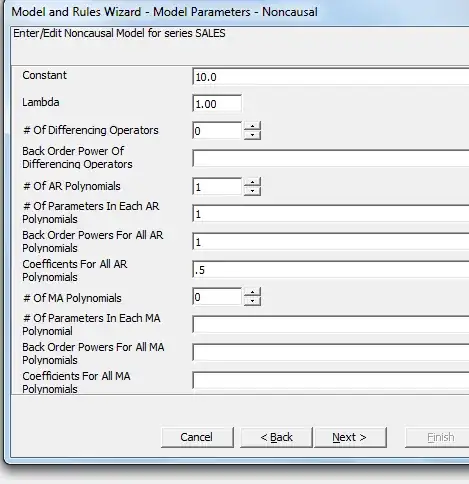Click the AR Polynomials count box
The image size is (469, 484).
point(217,186)
